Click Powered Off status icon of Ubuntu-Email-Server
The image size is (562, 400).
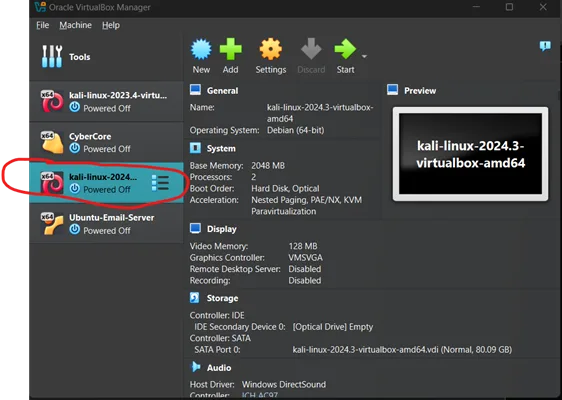coord(74,229)
